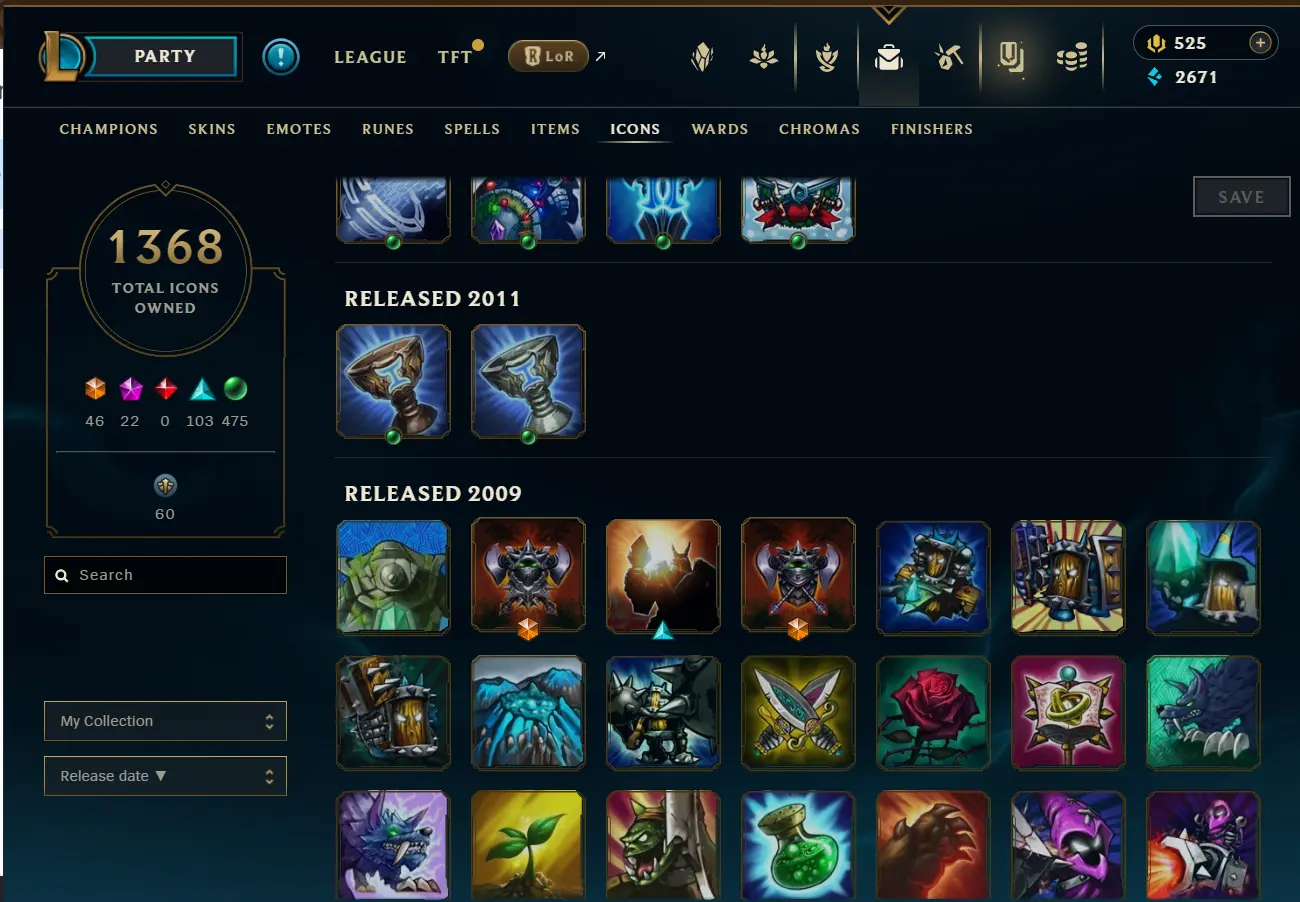Open the My Collection dropdown
Image resolution: width=1300 pixels, height=902 pixels.
tap(165, 721)
